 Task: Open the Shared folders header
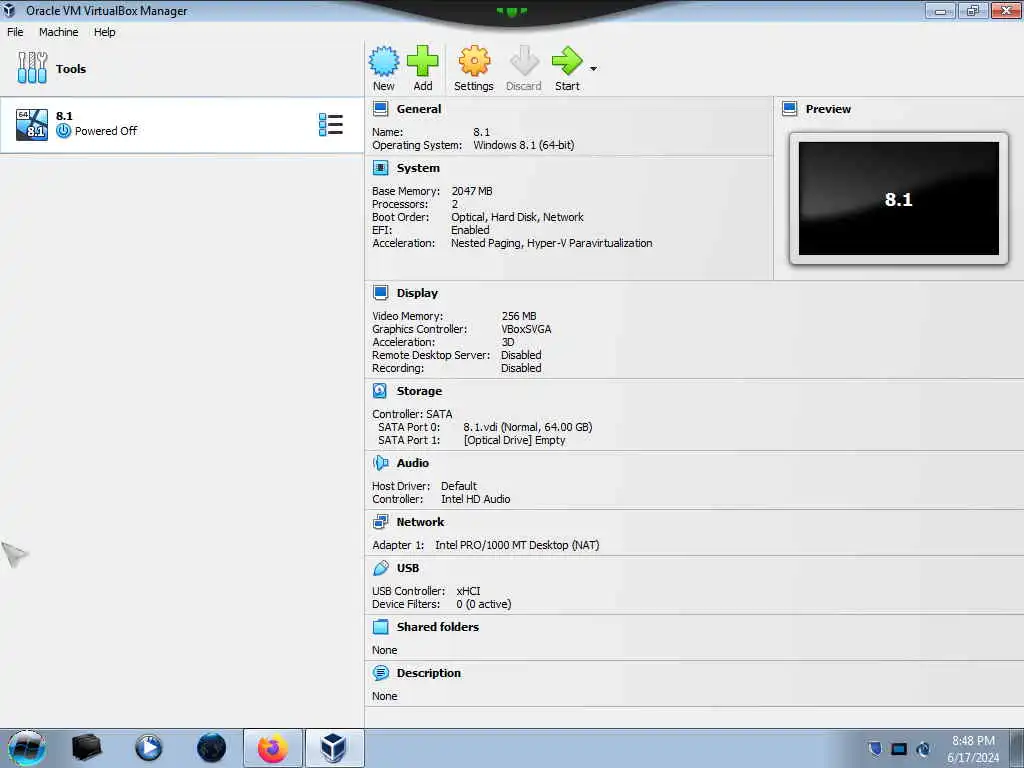coord(438,627)
